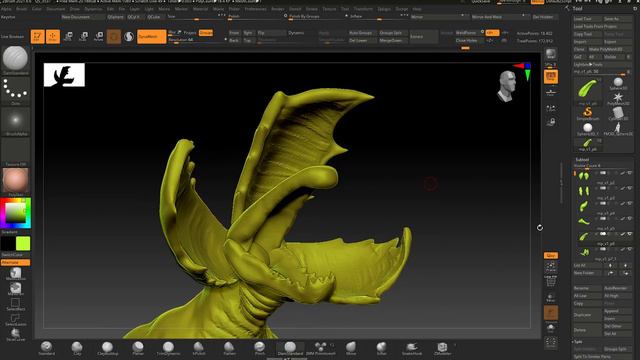This screenshot has height=360, width=640.
Task: Select the hPolish brush
Action: click(198, 348)
